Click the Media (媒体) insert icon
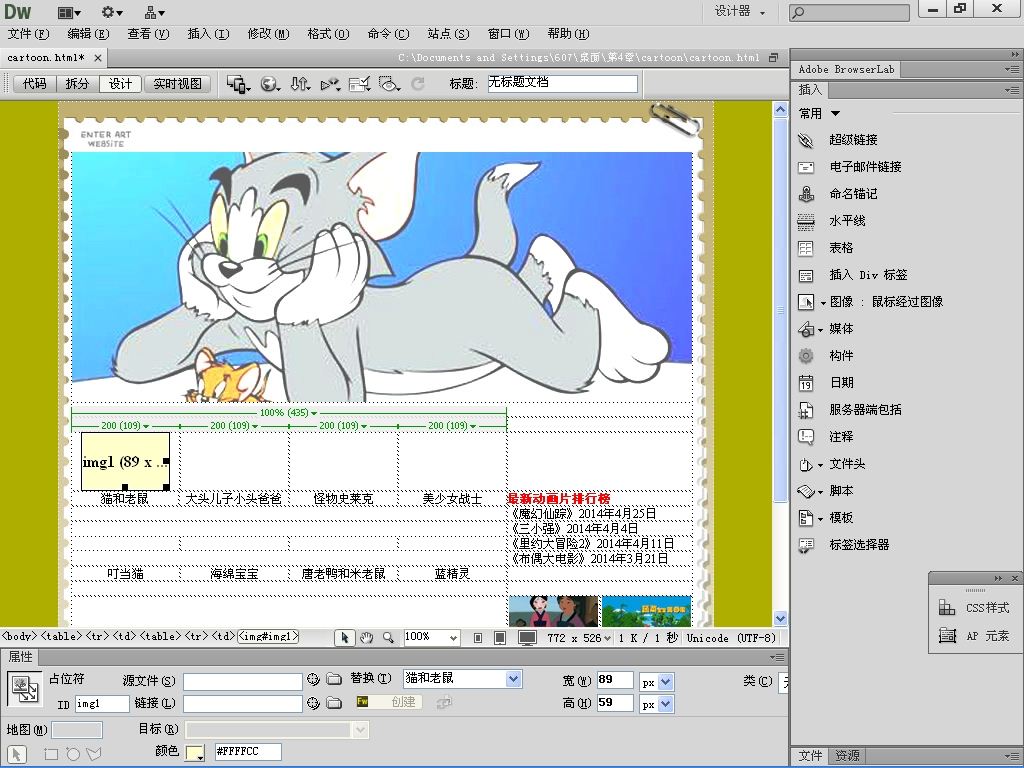 (807, 329)
